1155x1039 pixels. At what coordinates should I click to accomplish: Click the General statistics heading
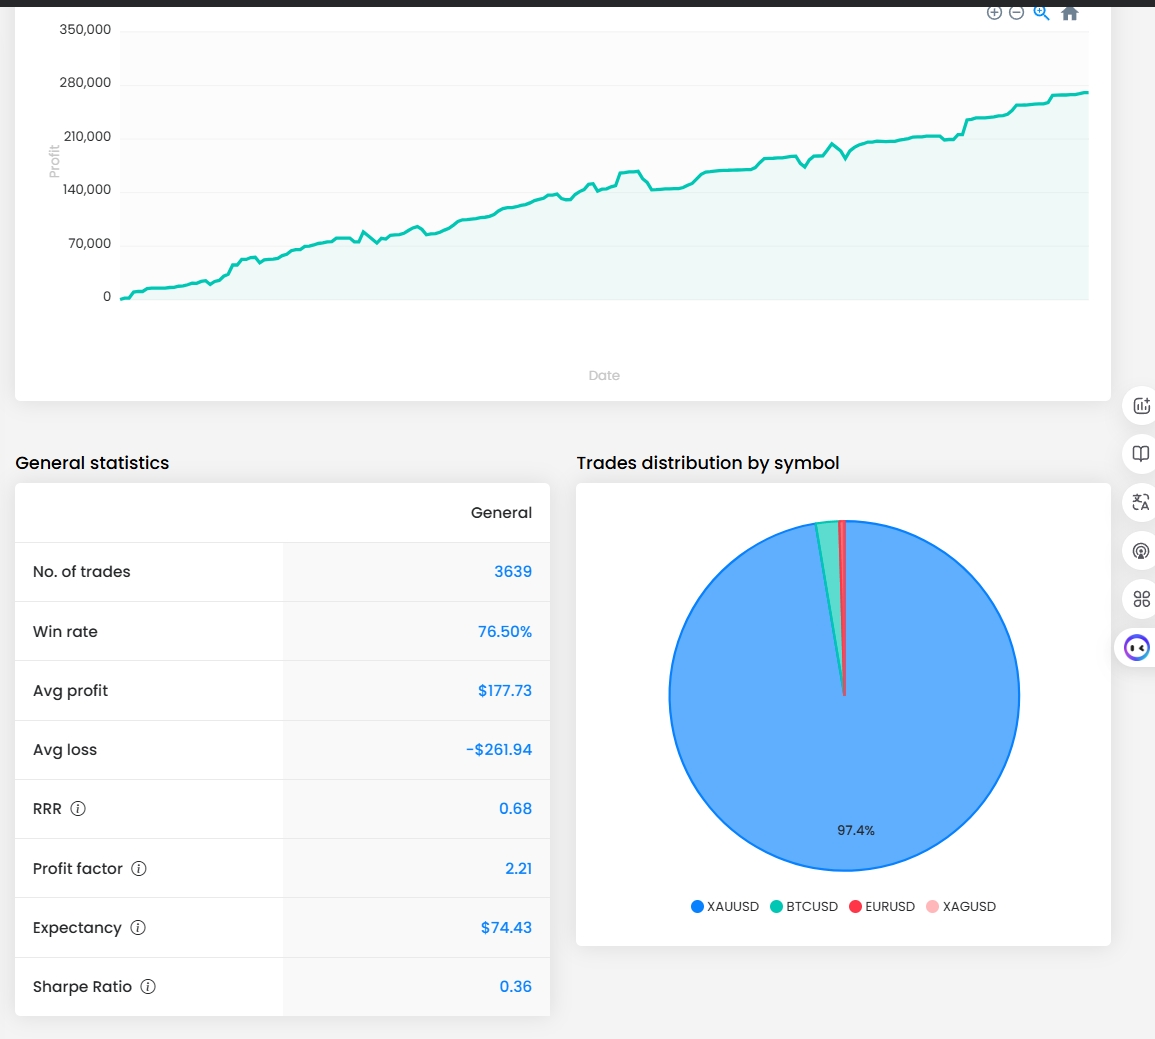92,462
